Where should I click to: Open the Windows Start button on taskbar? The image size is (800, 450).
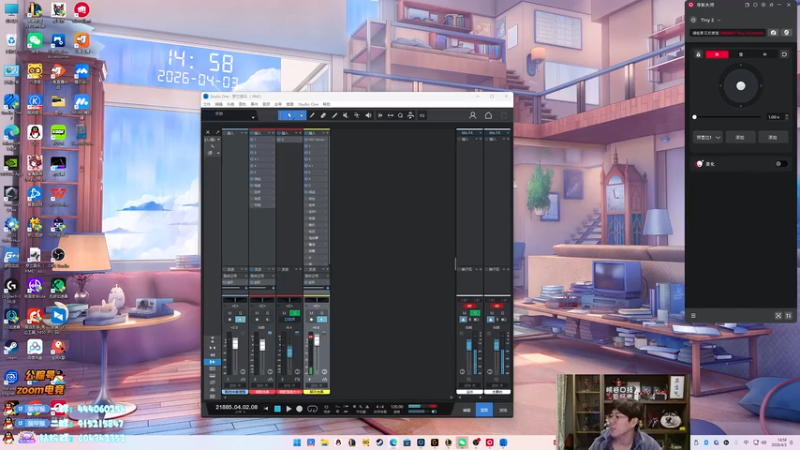296,442
